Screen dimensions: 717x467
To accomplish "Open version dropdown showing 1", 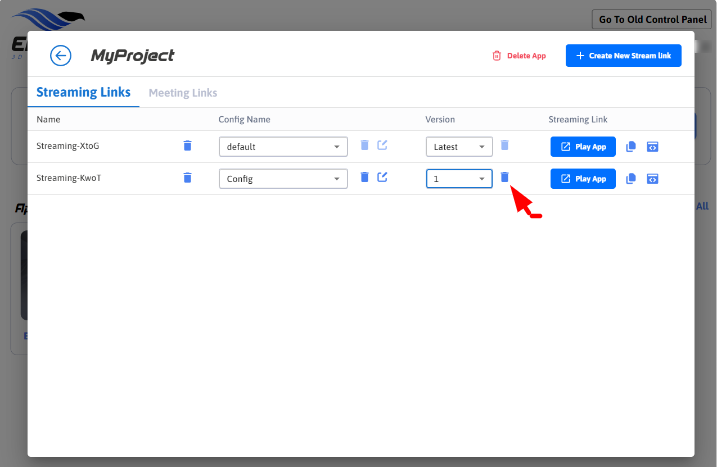I will 459,178.
